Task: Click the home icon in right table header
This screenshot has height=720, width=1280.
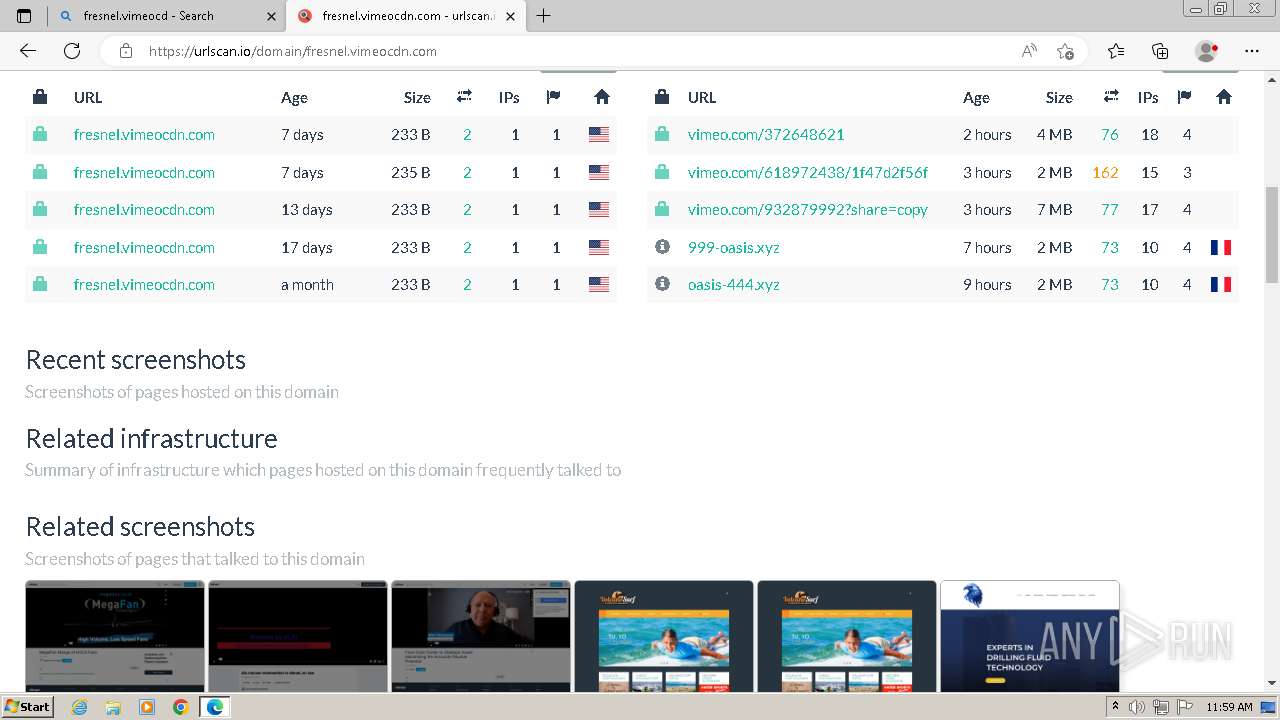Action: 1224,97
